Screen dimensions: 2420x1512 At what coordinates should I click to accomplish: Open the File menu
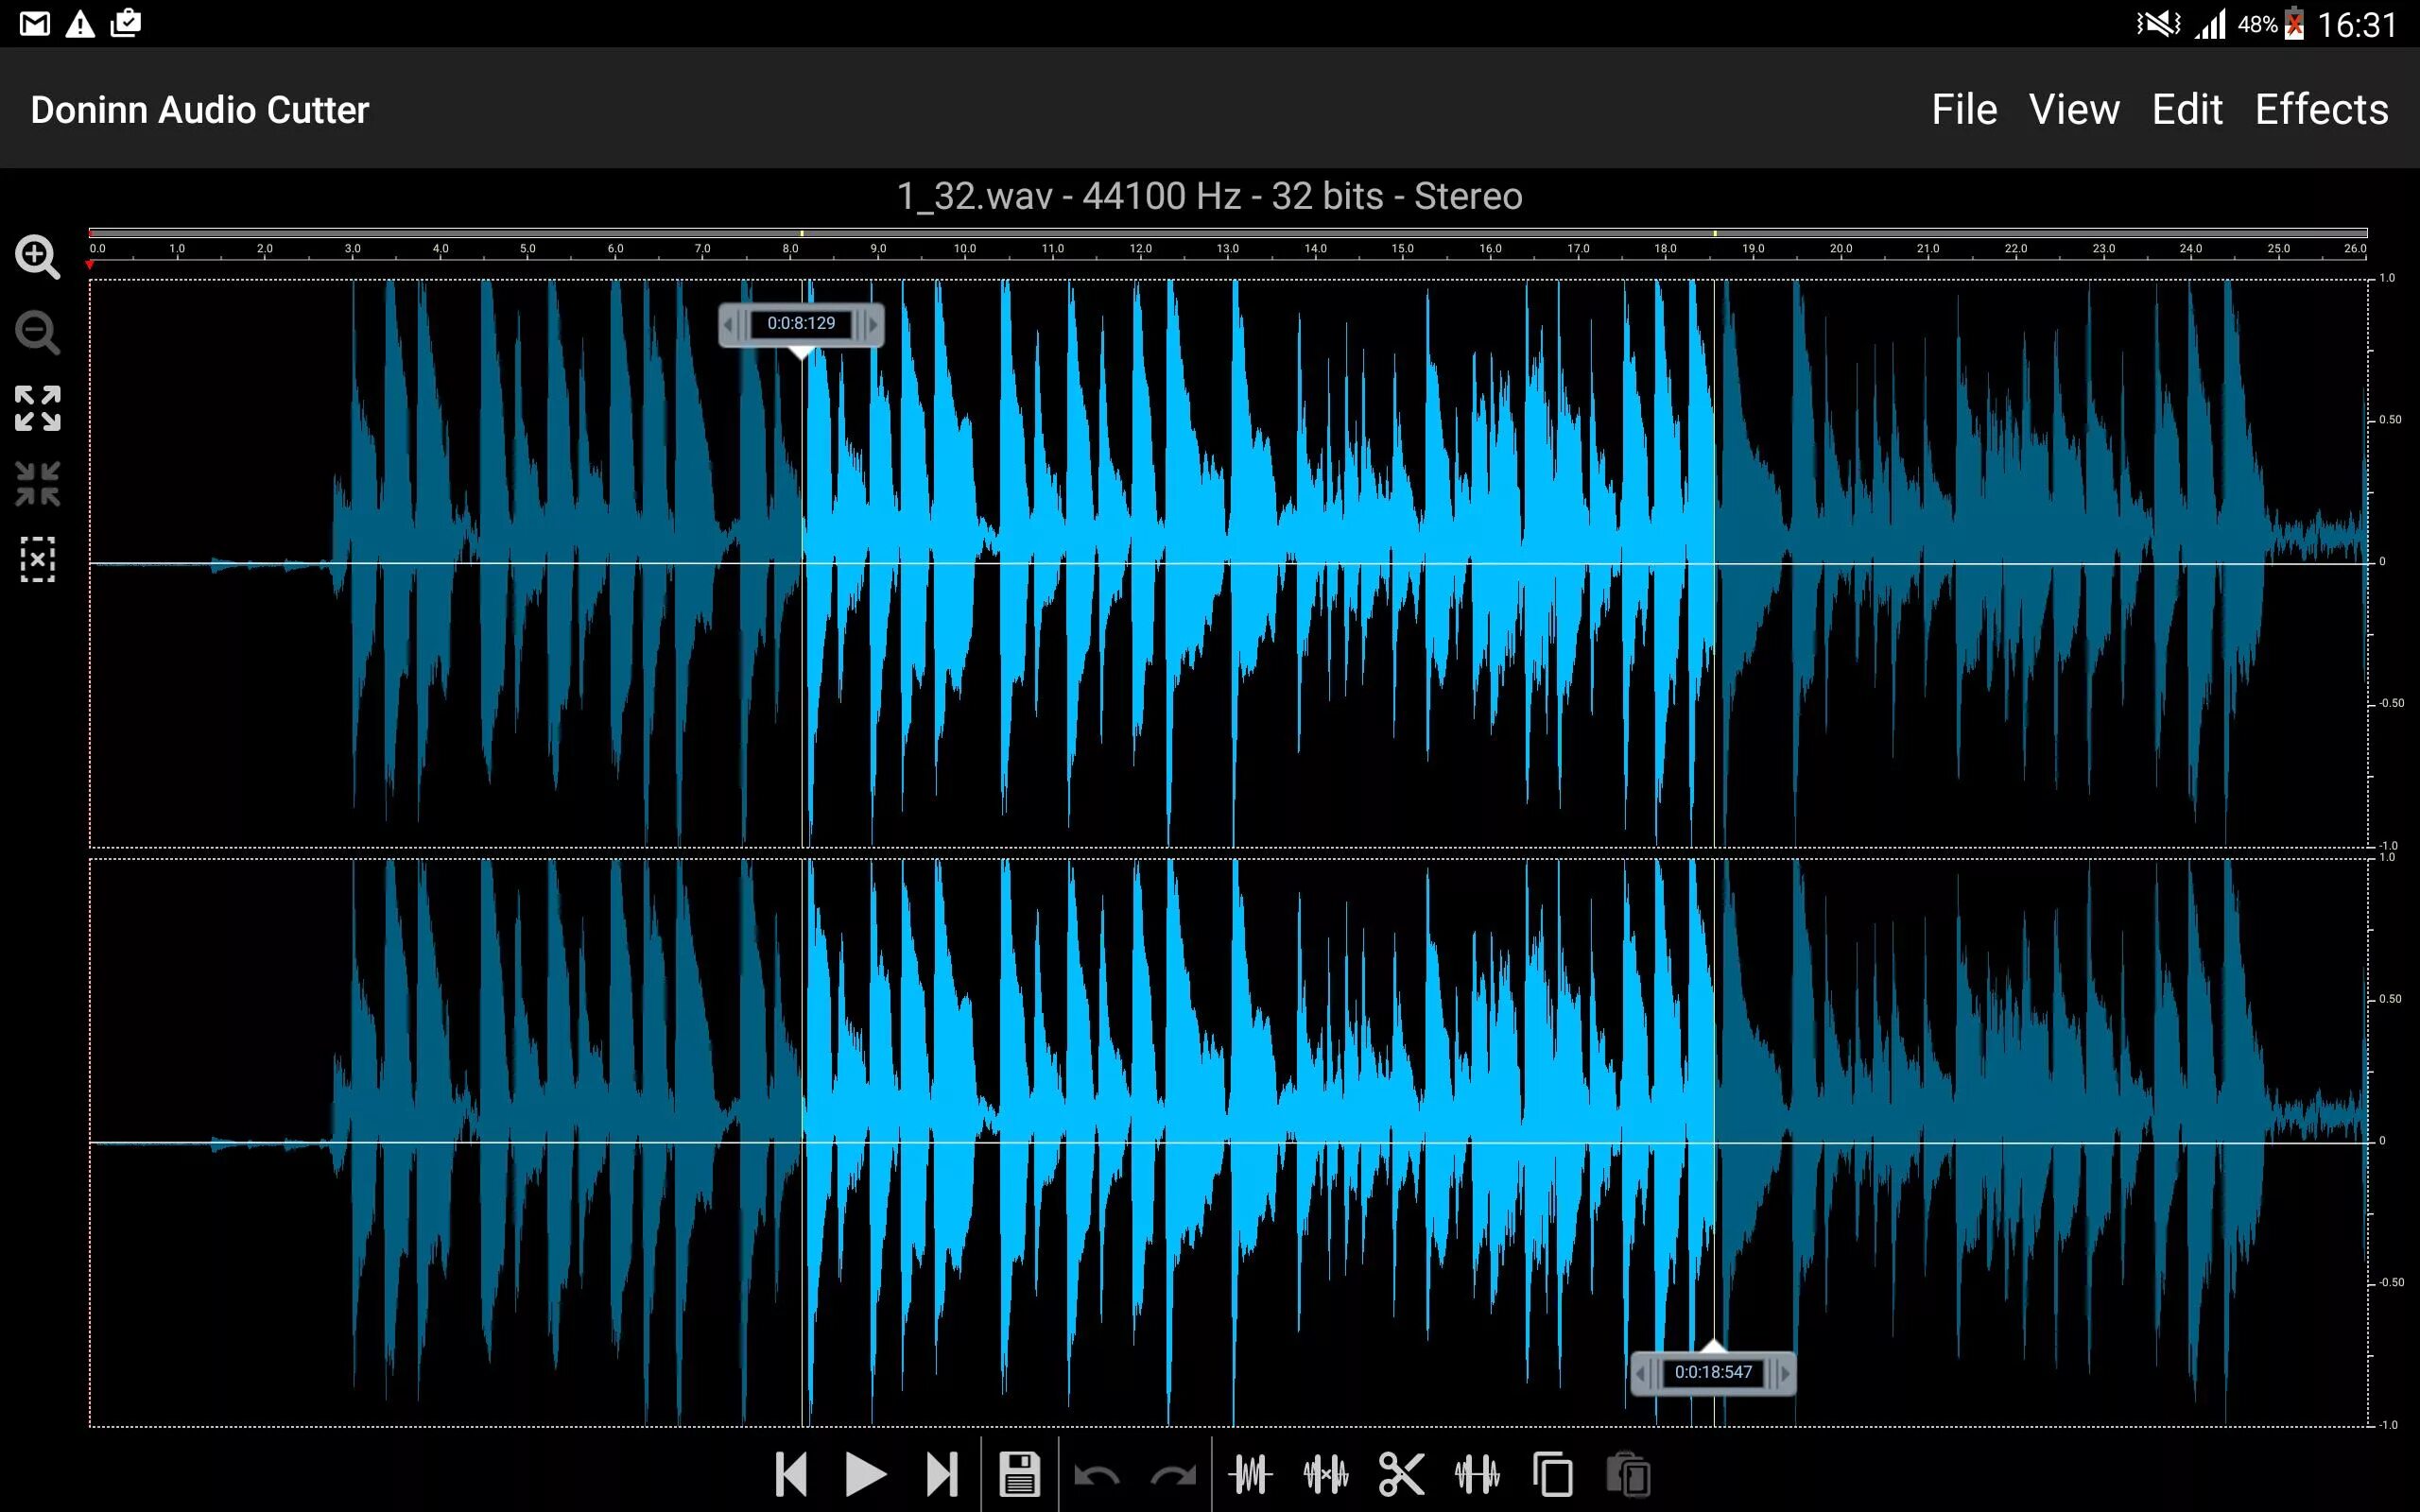(x=1963, y=109)
